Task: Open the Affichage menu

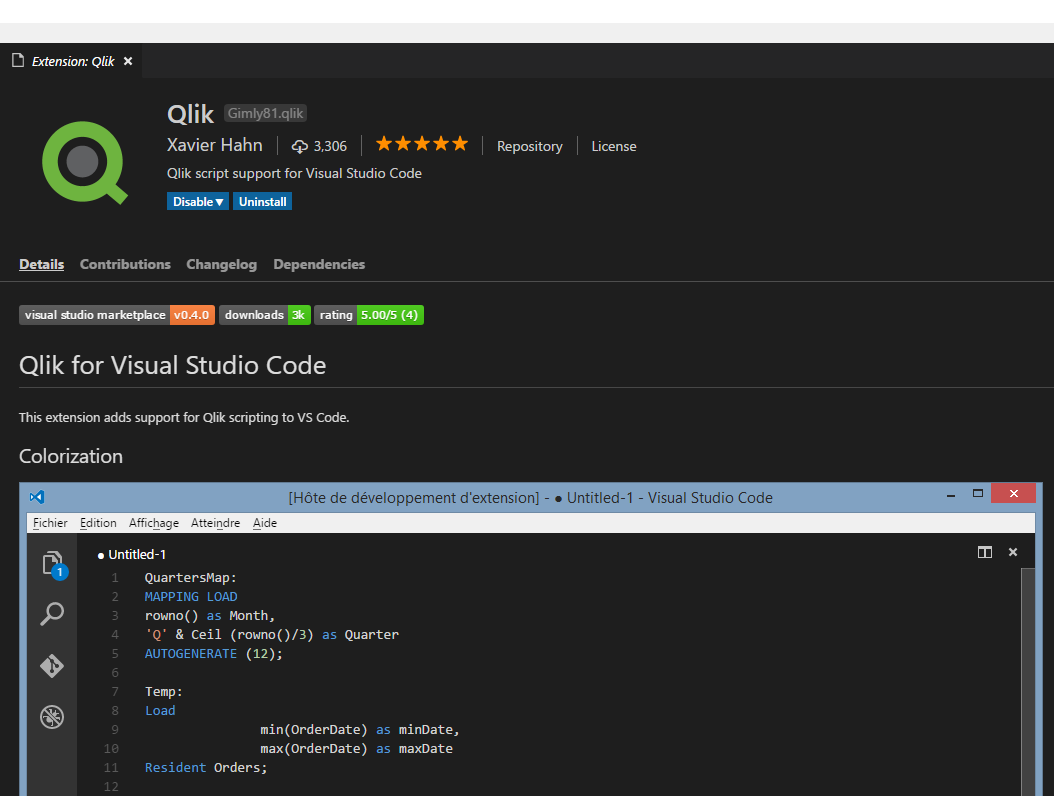Action: (x=153, y=522)
